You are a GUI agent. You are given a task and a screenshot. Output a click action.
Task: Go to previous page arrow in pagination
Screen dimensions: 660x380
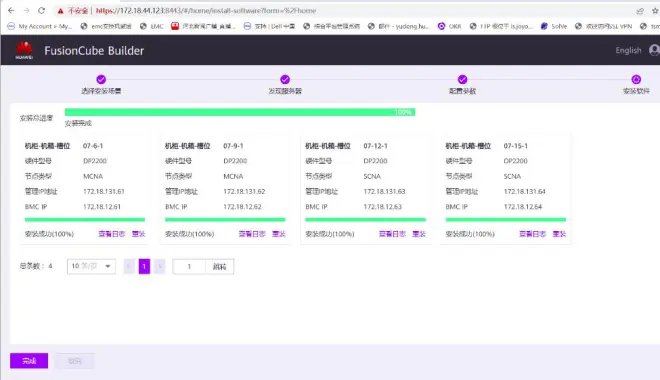tap(129, 266)
